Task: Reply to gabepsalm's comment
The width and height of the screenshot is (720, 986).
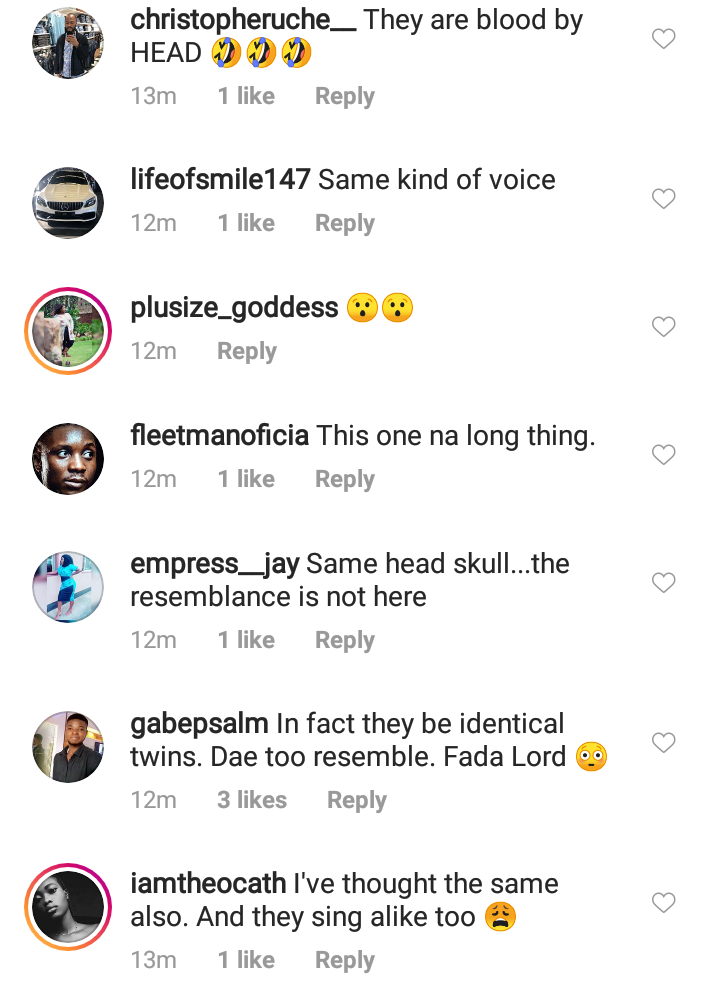Action: 357,800
